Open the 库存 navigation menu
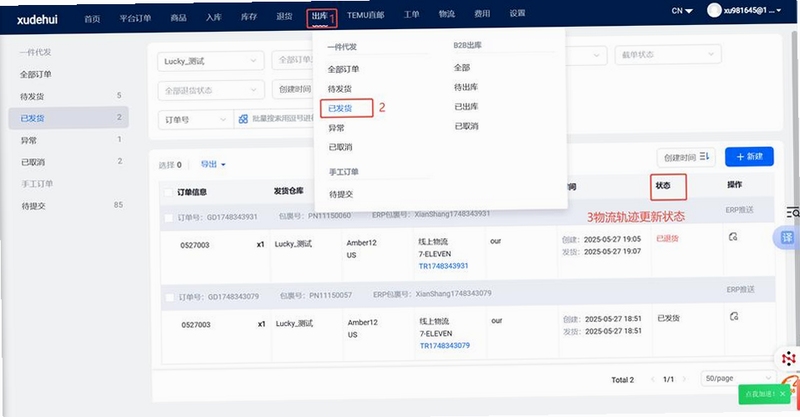 tap(249, 17)
